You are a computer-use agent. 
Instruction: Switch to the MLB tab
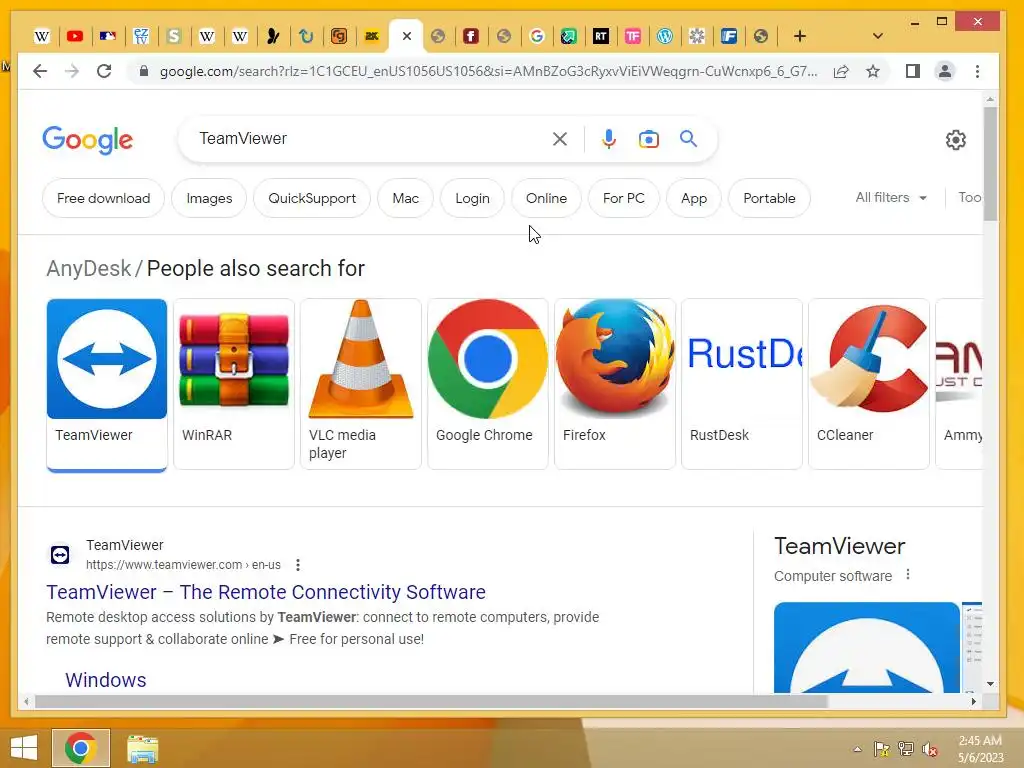(x=108, y=36)
